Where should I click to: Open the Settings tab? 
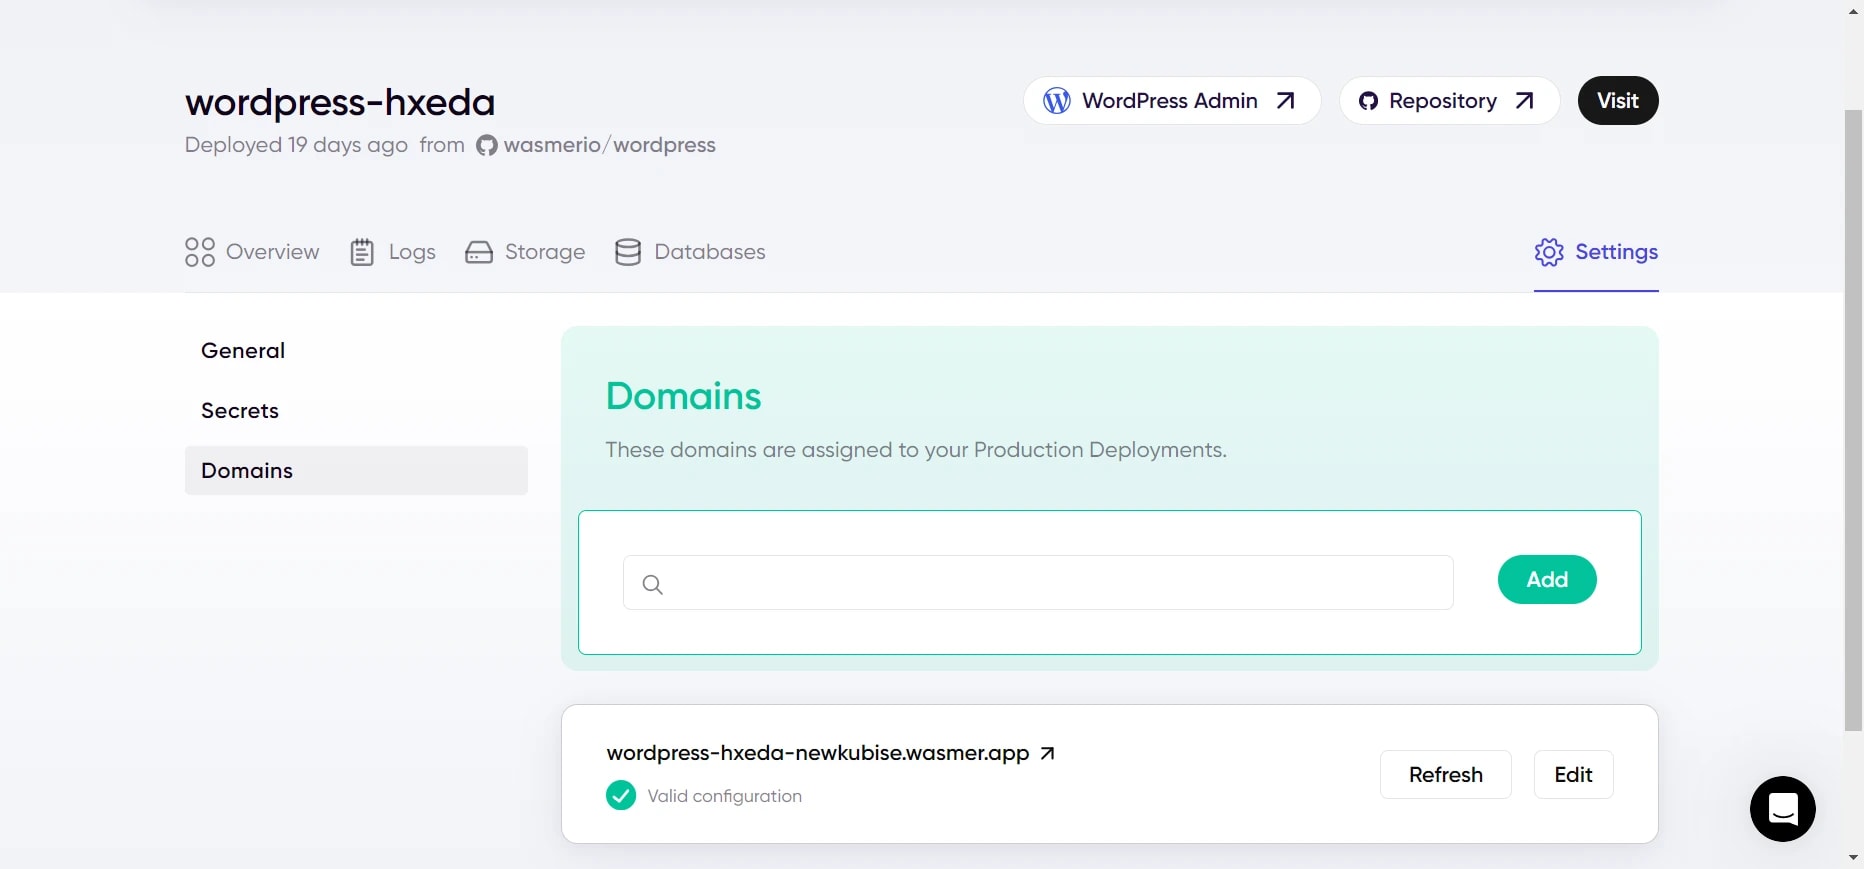click(1596, 252)
